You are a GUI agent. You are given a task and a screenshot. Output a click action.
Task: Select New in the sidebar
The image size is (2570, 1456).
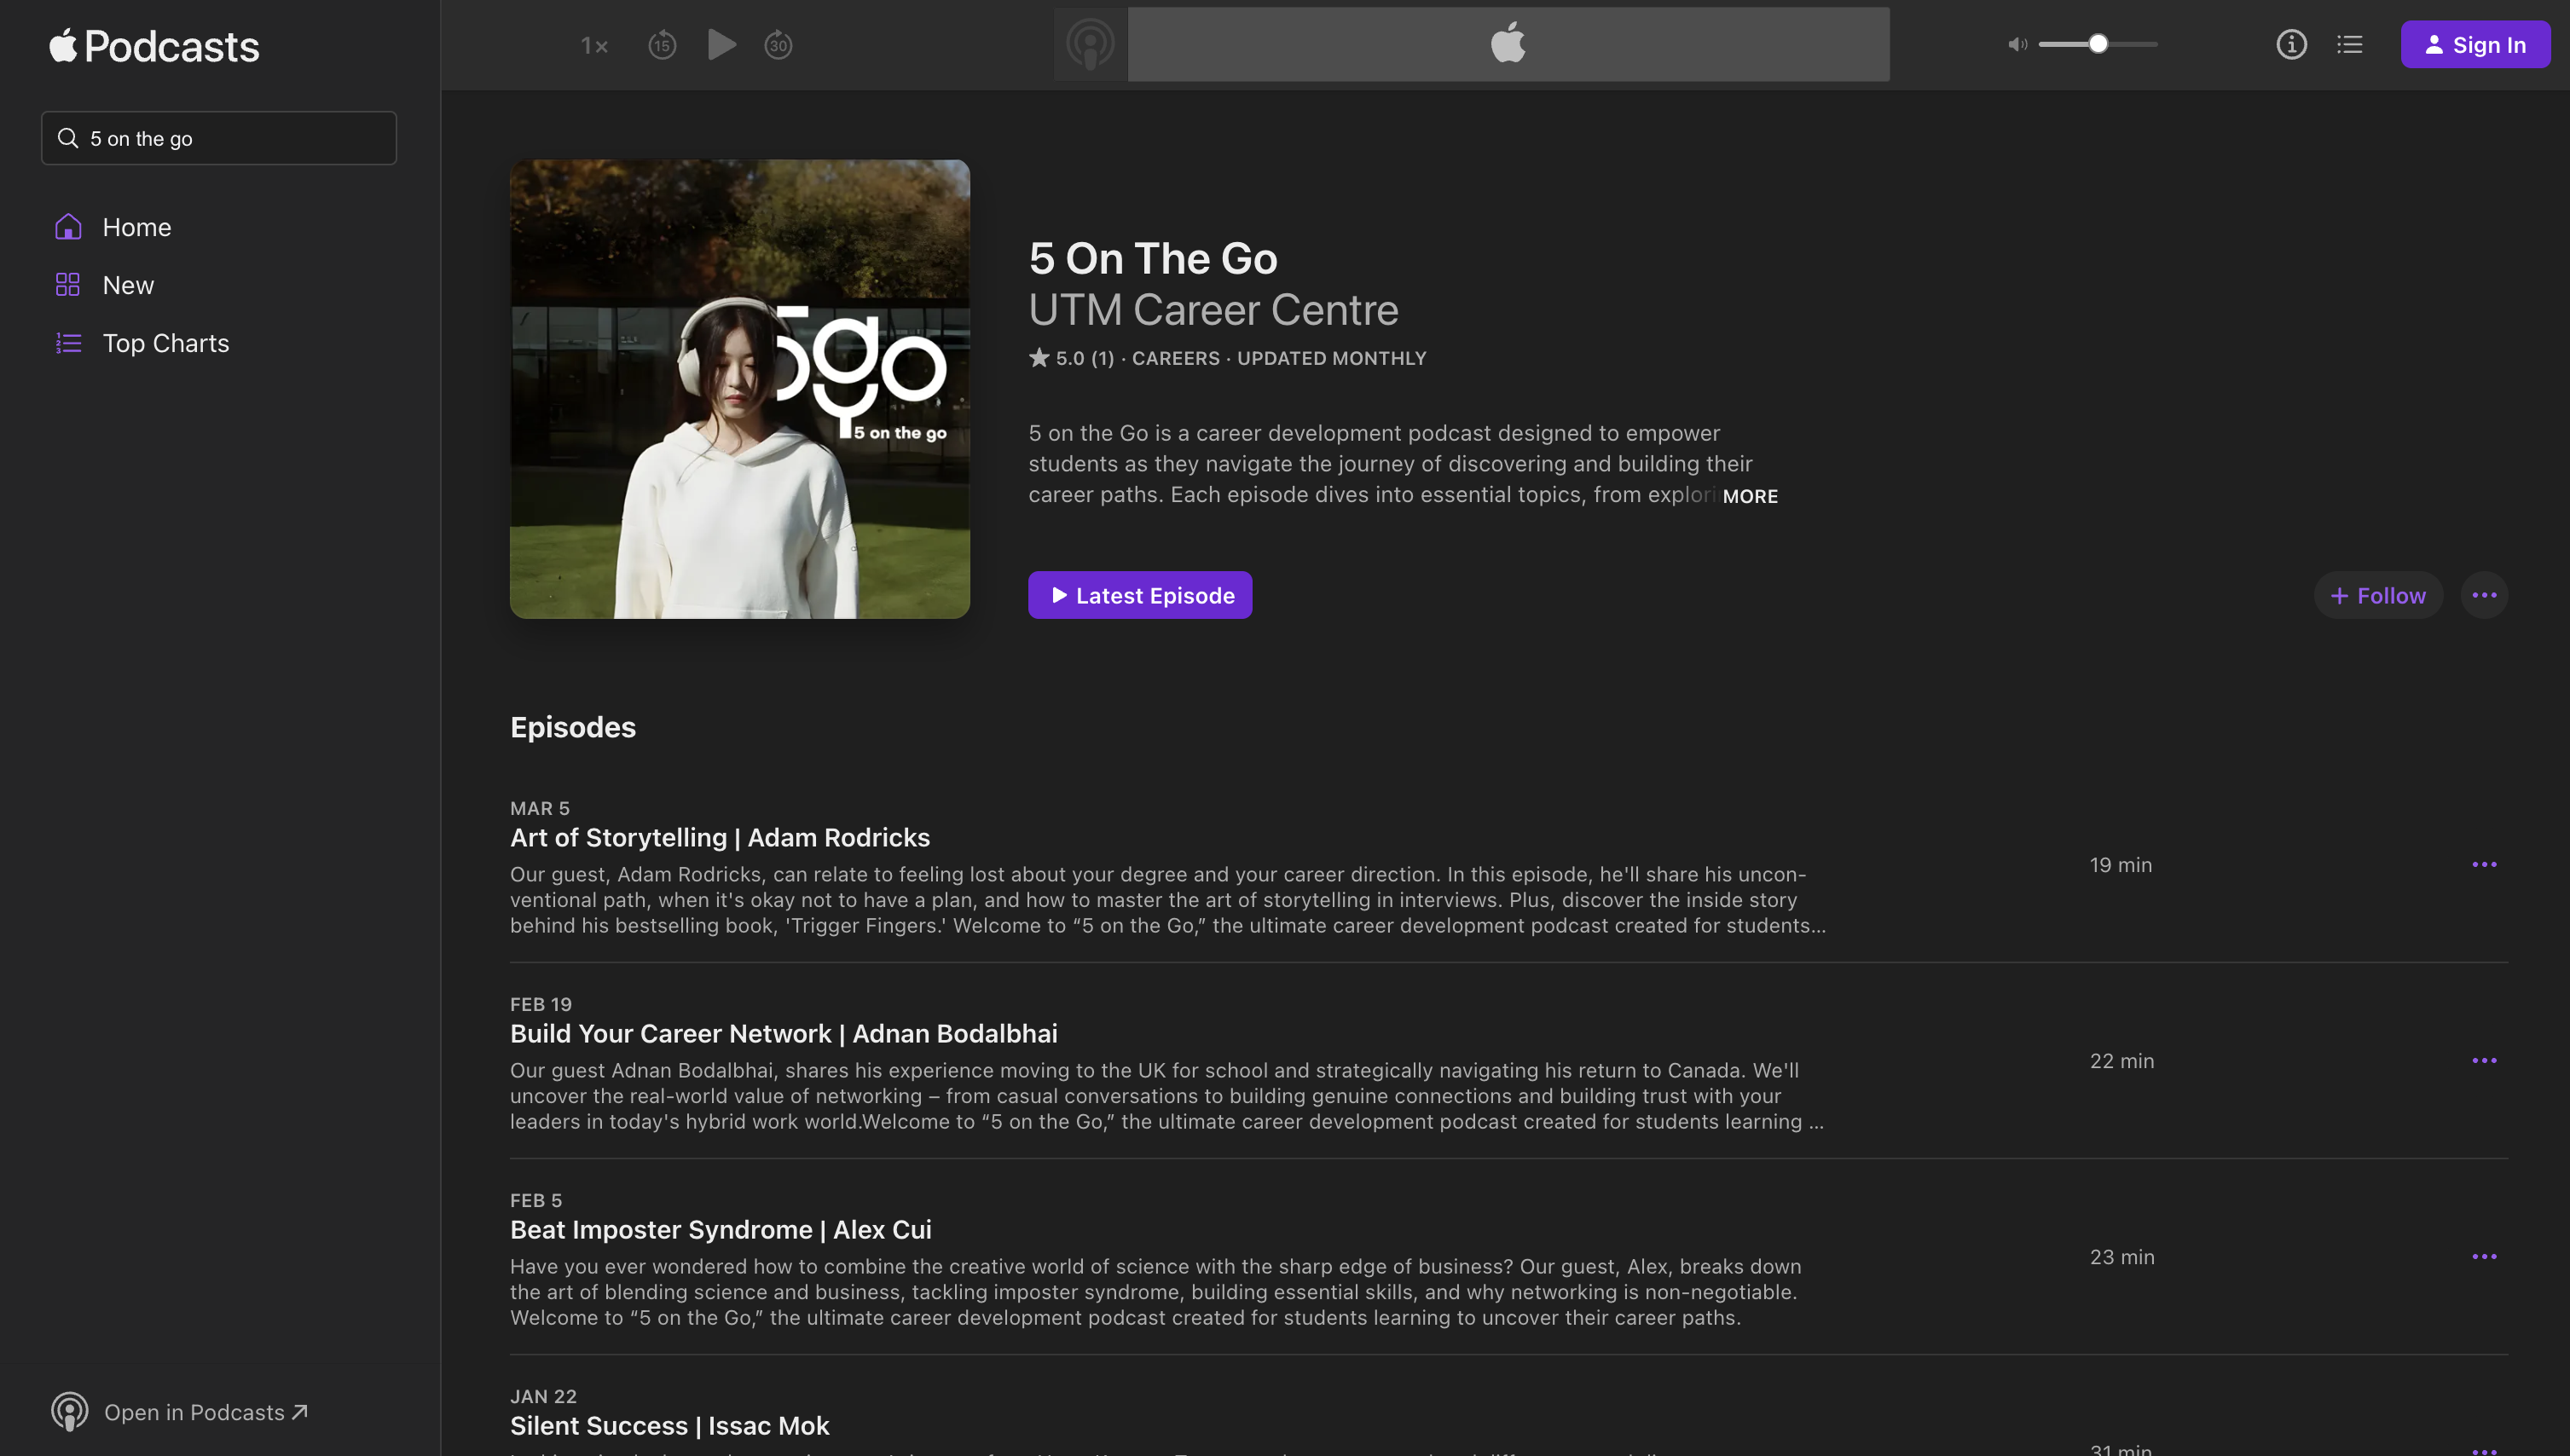pos(128,285)
